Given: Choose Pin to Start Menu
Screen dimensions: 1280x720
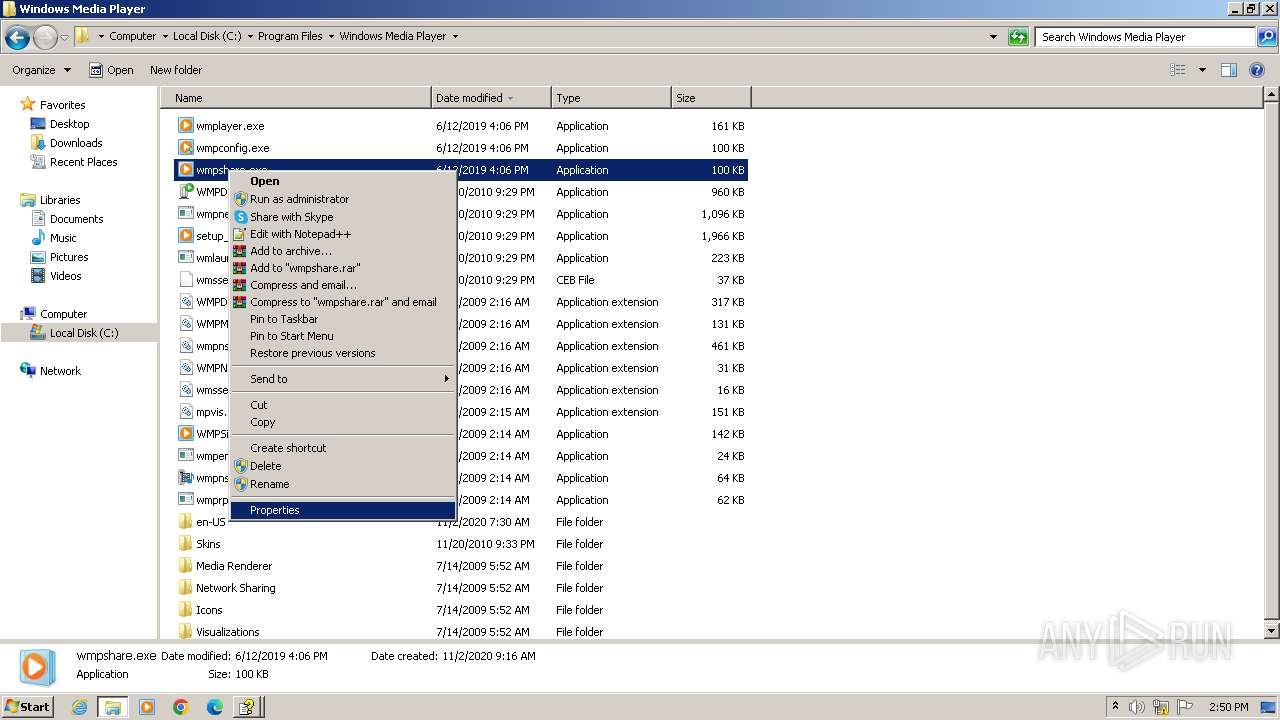Looking at the screenshot, I should point(343,336).
